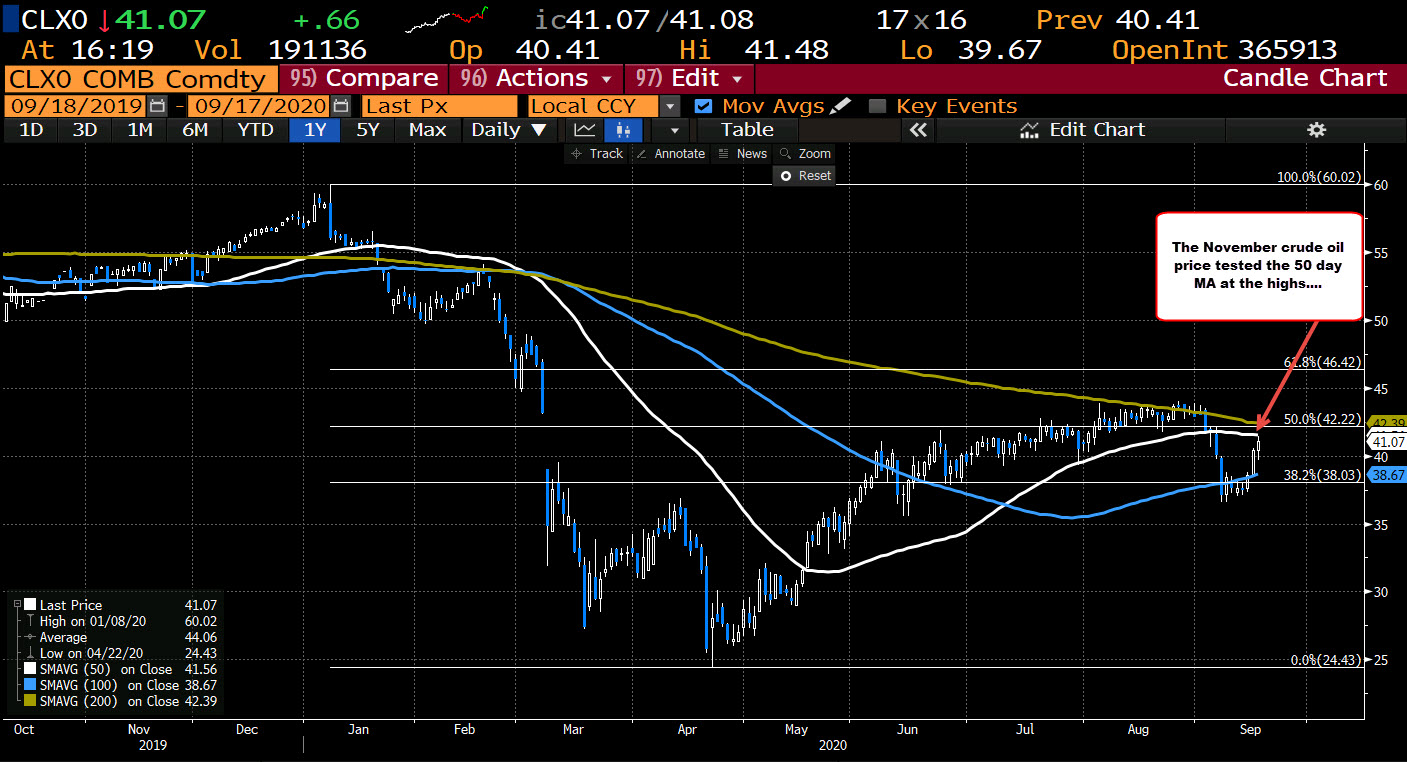Select the Max range tab
Image resolution: width=1407 pixels, height=762 pixels.
[x=428, y=130]
